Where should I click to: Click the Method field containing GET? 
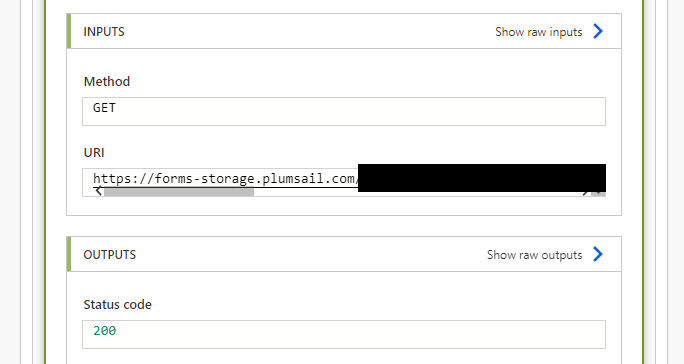click(x=344, y=111)
